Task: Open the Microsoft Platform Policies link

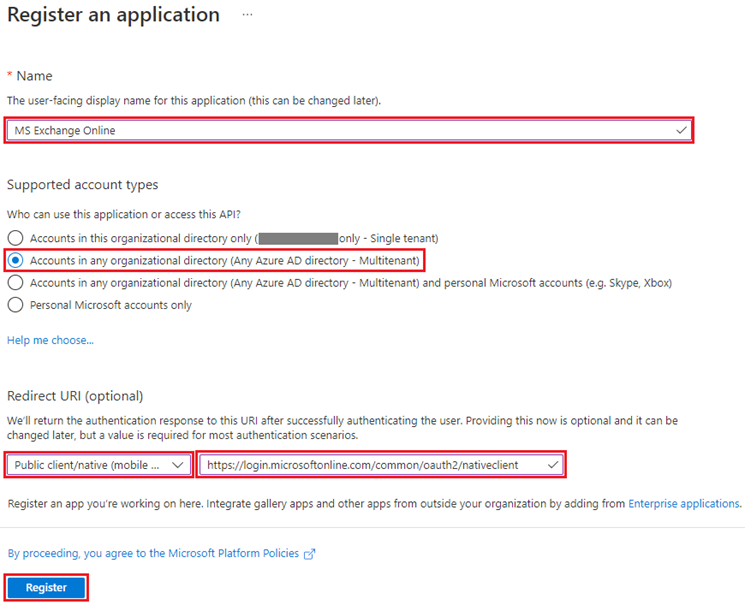Action: (x=154, y=553)
